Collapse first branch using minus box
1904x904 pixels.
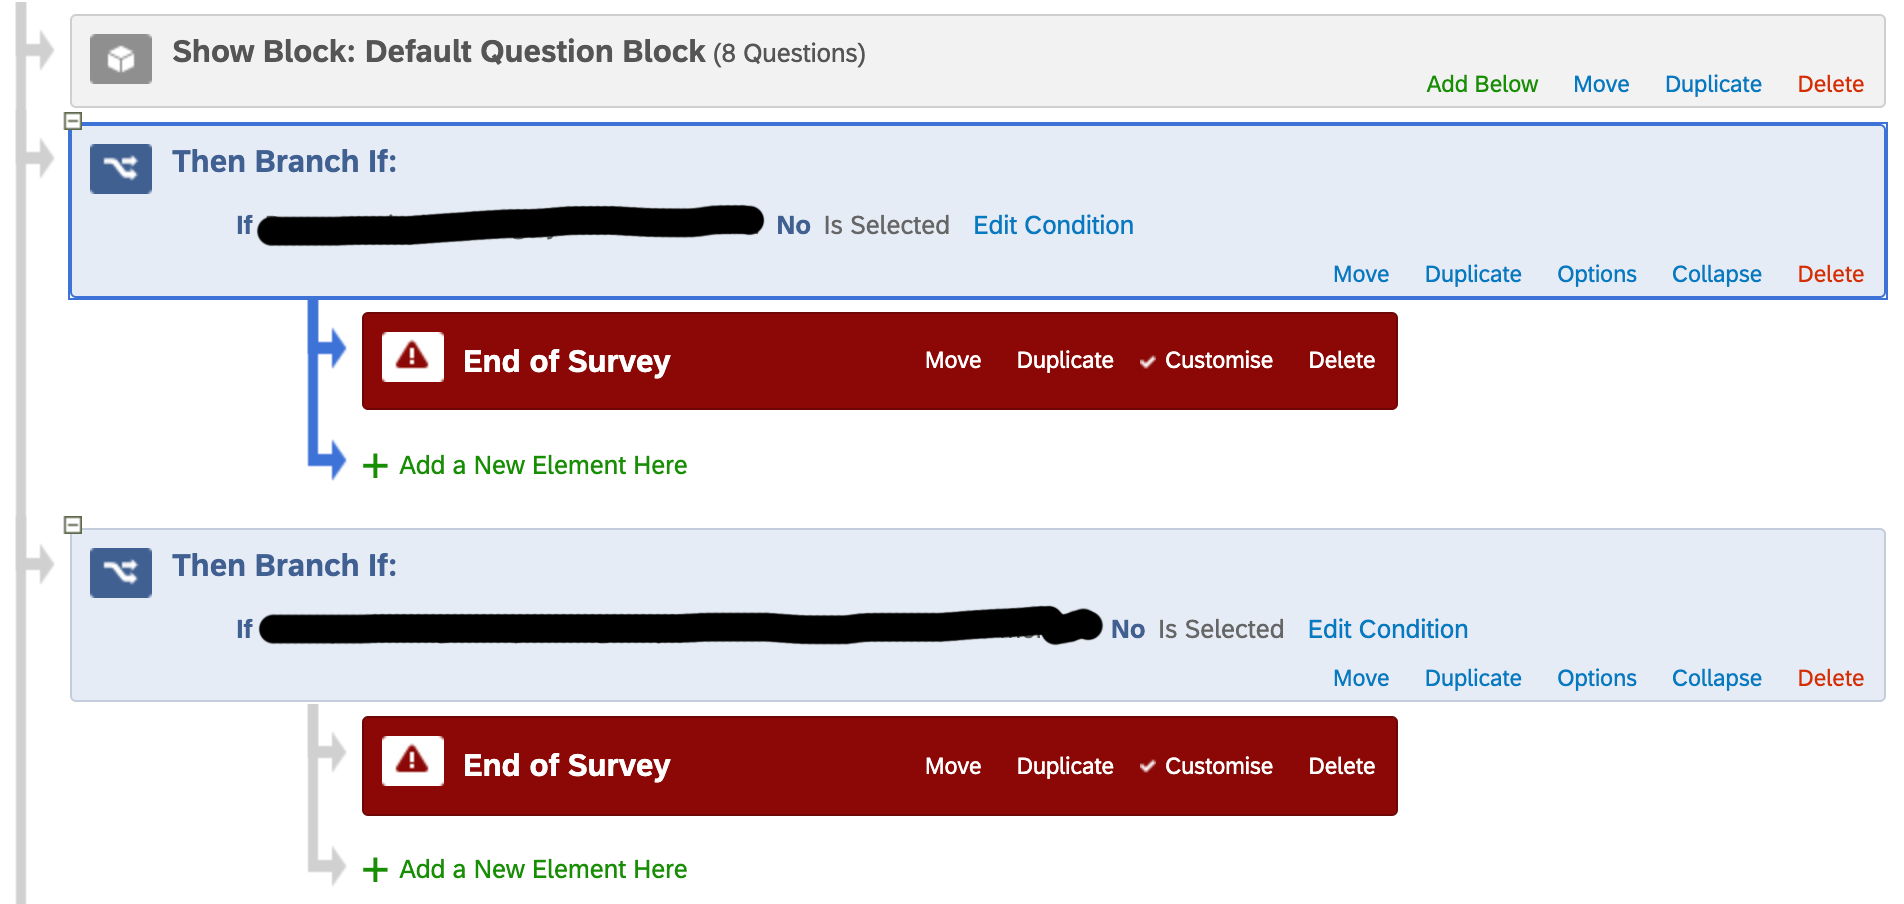73,121
